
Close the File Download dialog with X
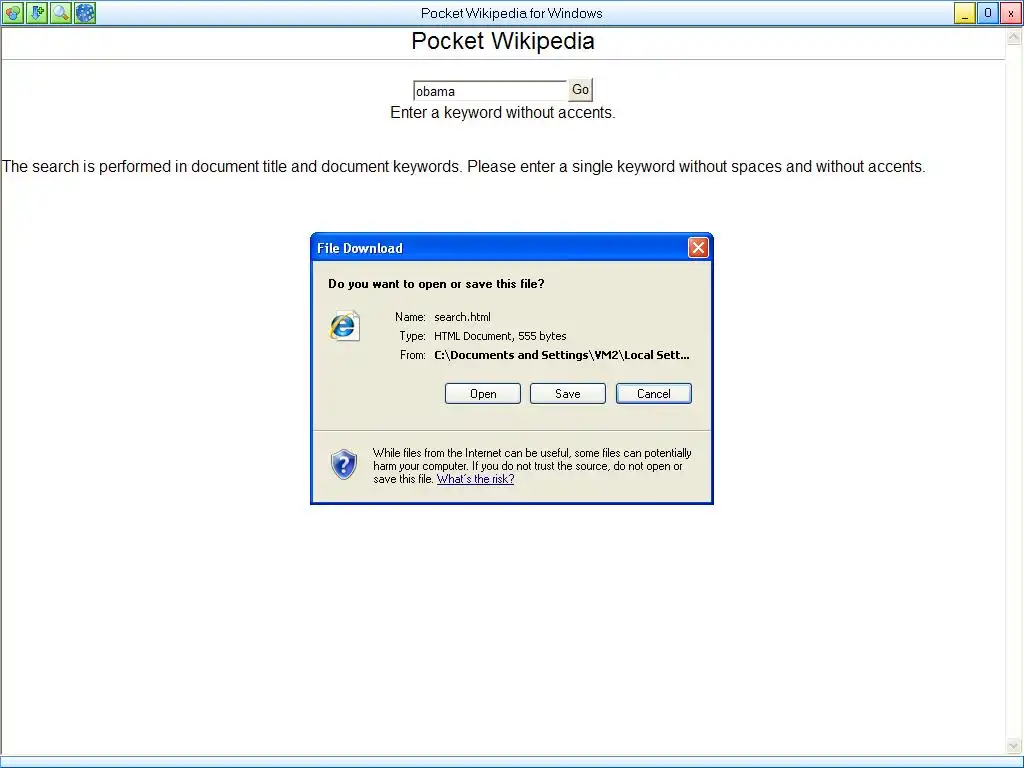[698, 248]
